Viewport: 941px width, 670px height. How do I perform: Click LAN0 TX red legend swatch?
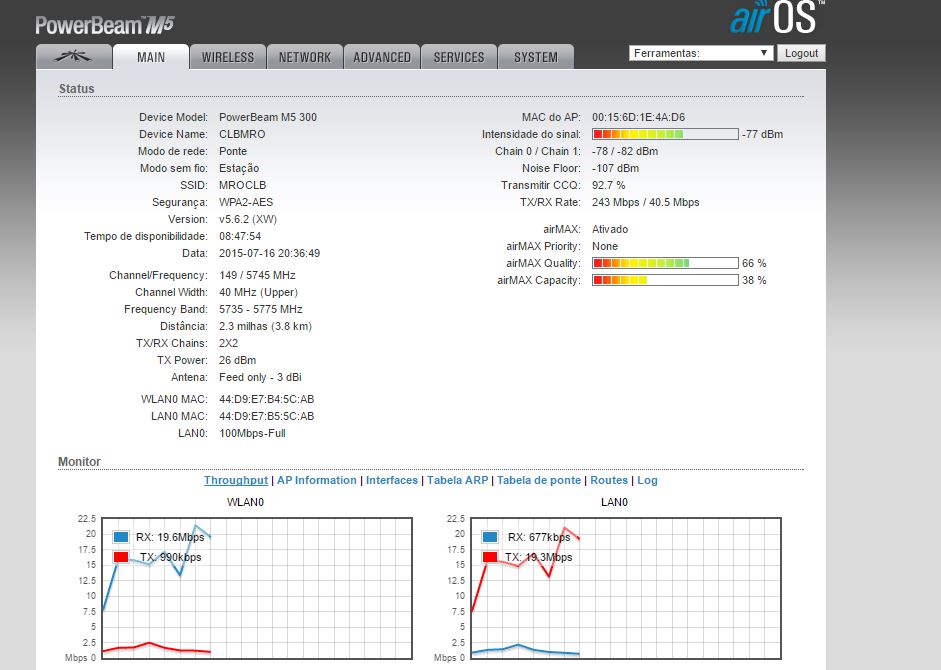pos(490,557)
